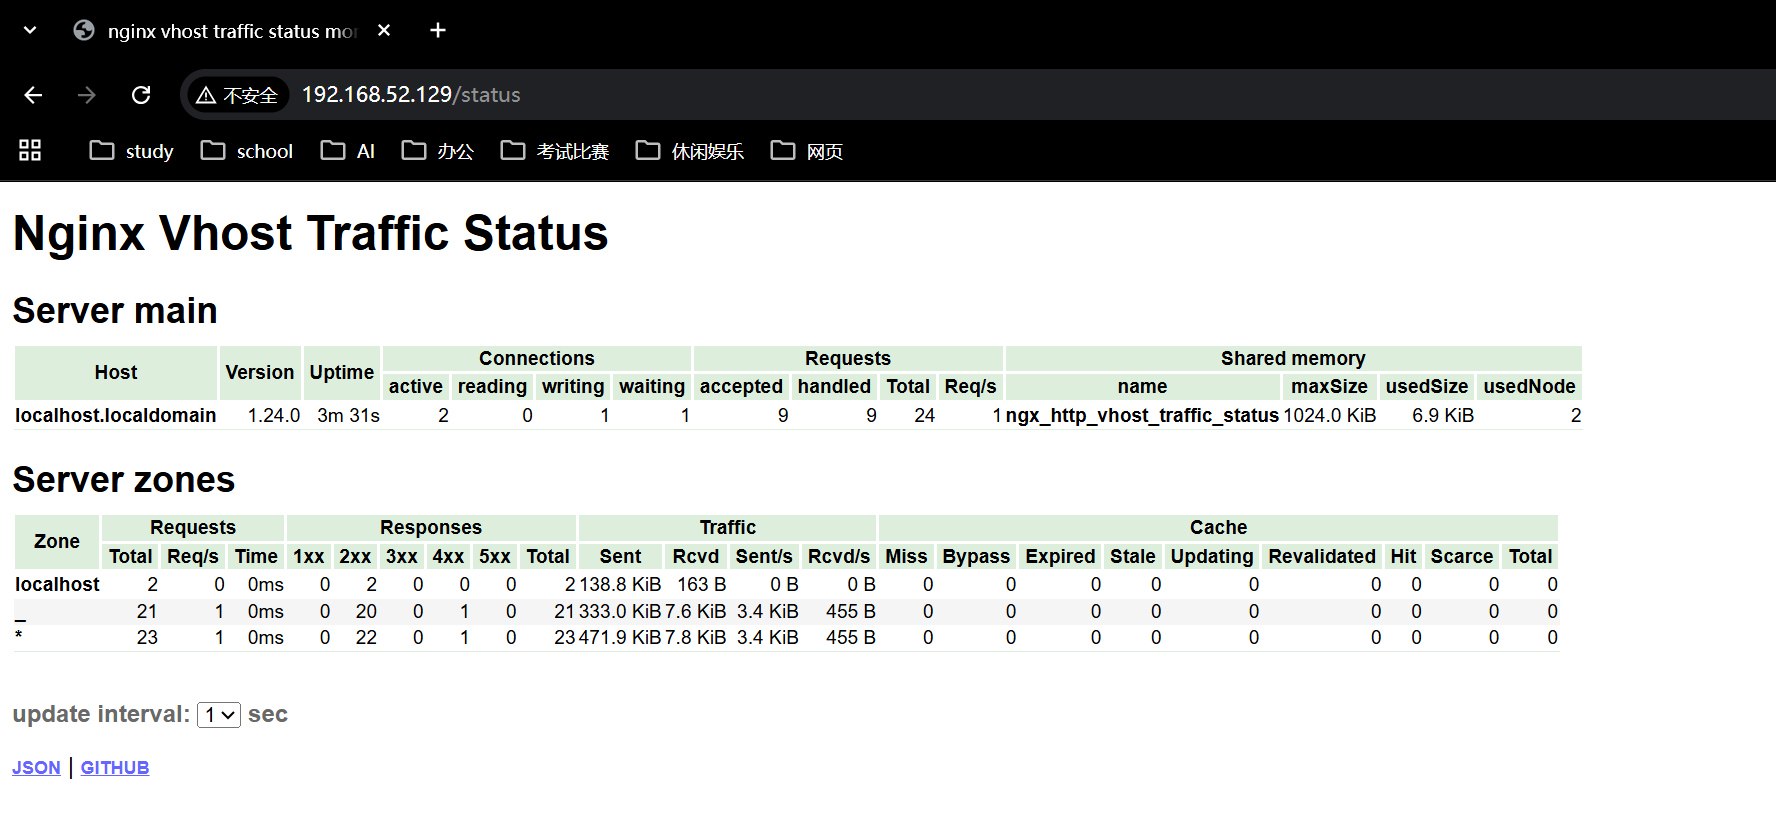The width and height of the screenshot is (1776, 837).
Task: Open the apps grid shortcut
Action: coord(30,151)
